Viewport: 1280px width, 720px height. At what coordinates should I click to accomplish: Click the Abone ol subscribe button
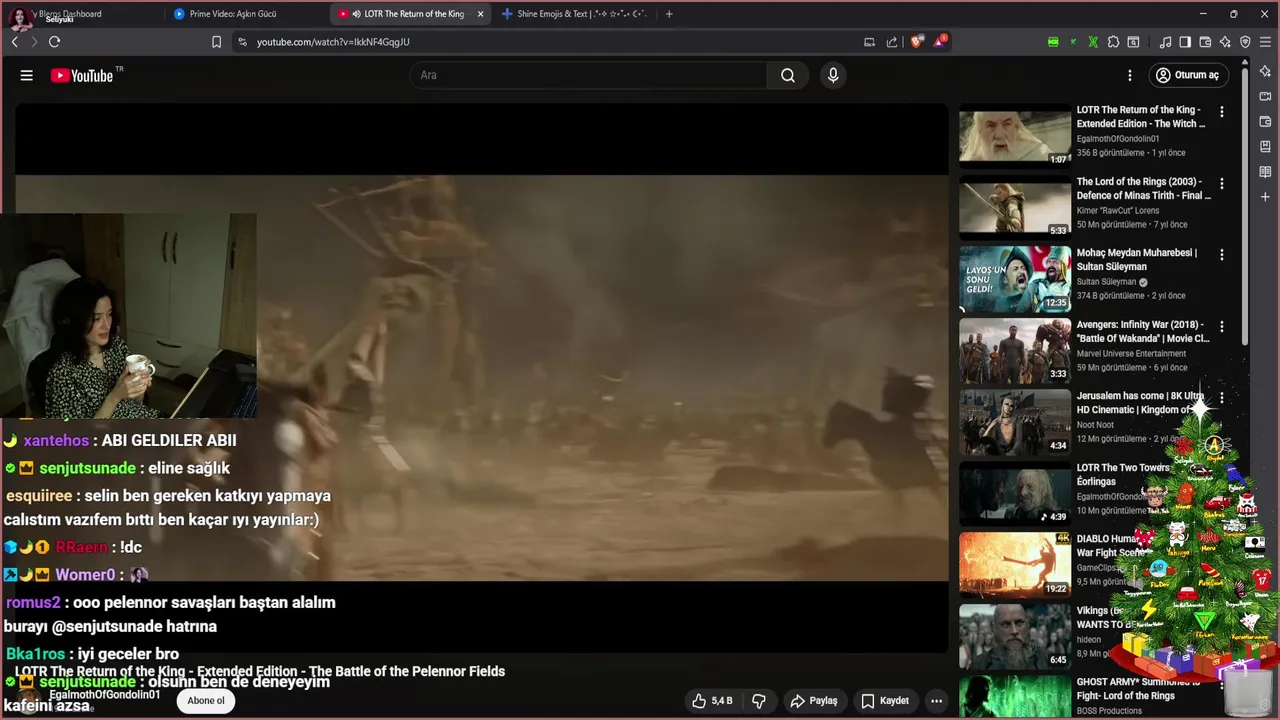point(206,701)
